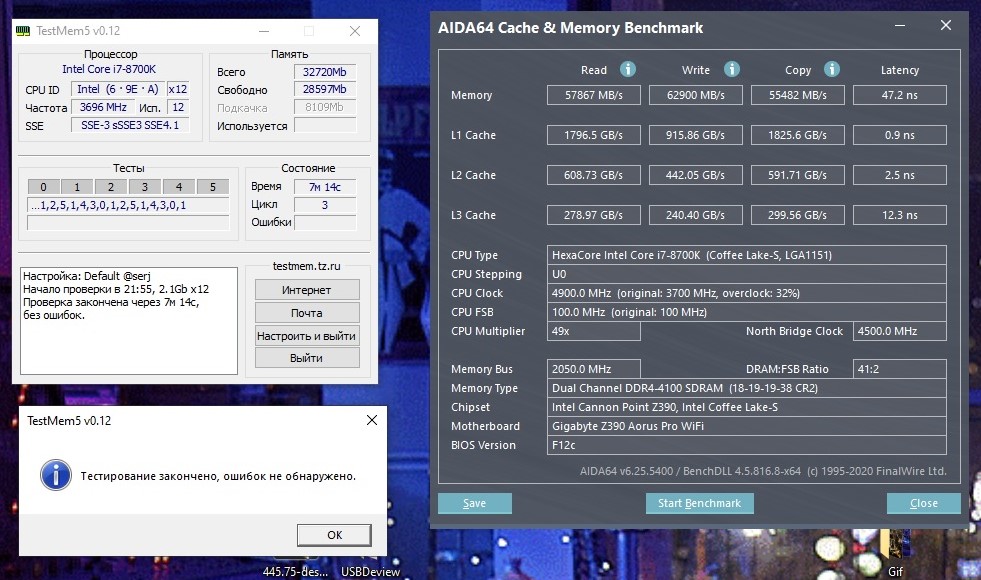Click the TestMem5 log text area
This screenshot has height=580, width=981.
pyautogui.click(x=129, y=321)
